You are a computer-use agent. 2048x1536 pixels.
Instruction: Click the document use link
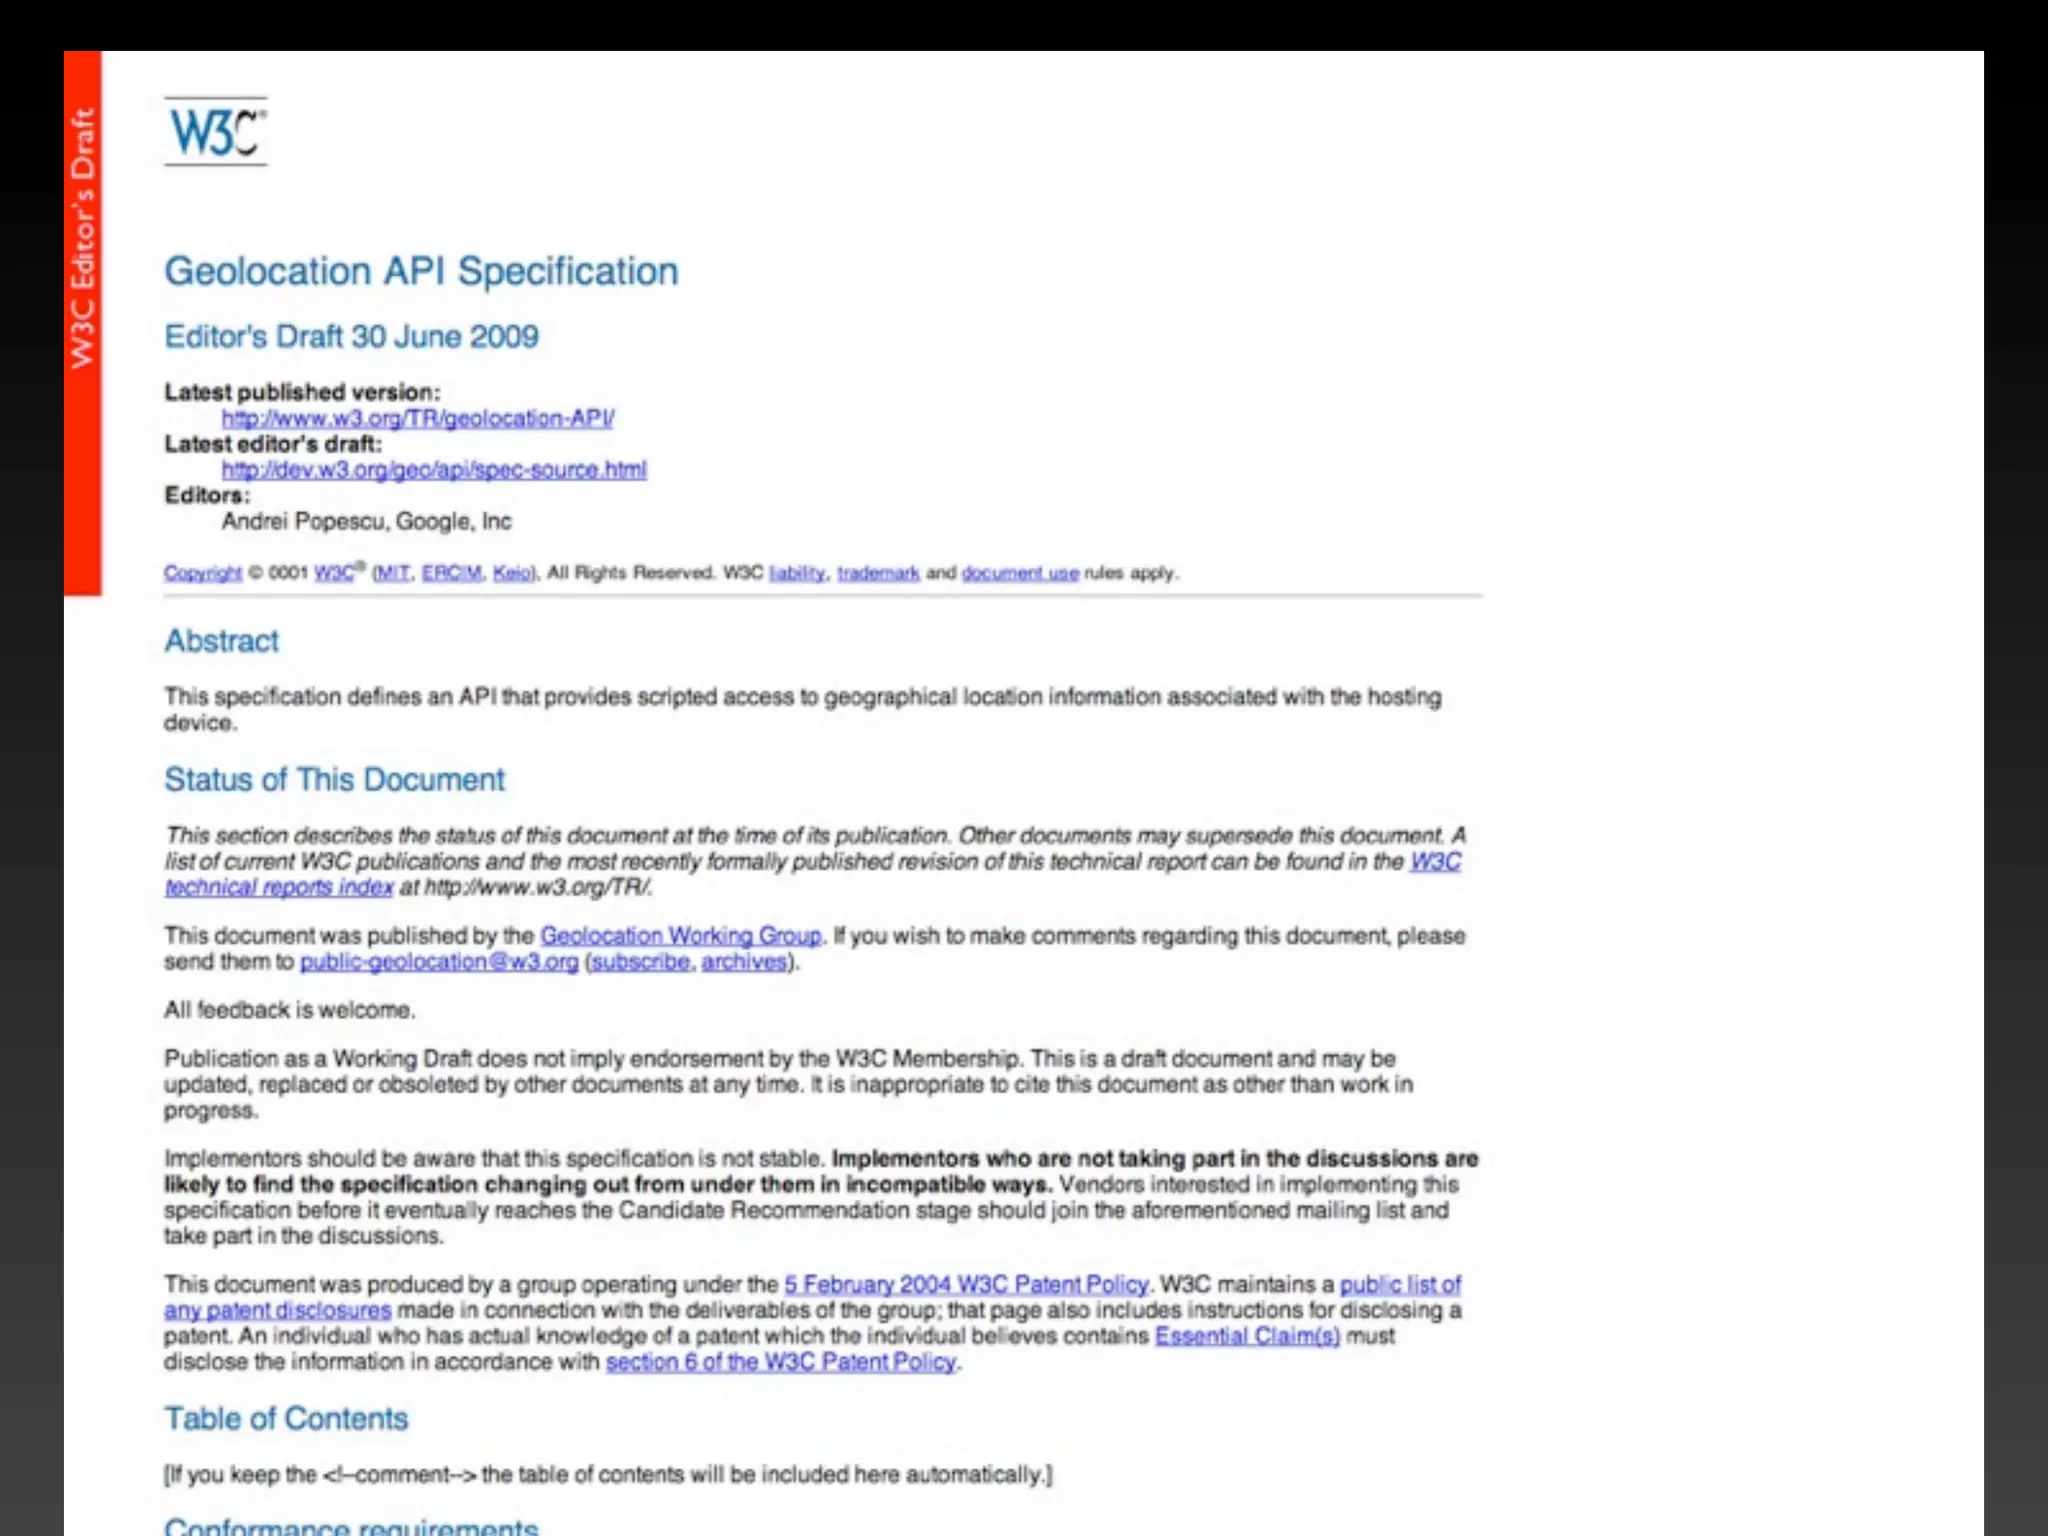click(1019, 573)
